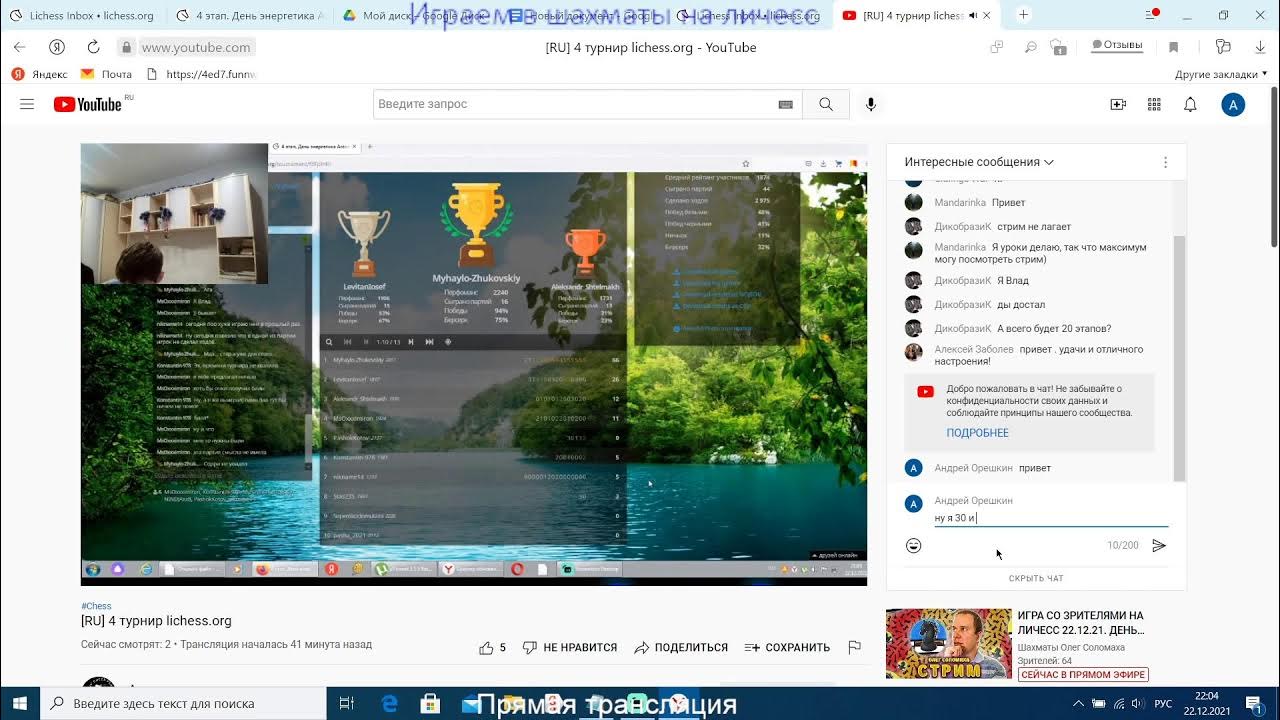The height and width of the screenshot is (720, 1280).
Task: Open the account avatar menu
Action: click(x=1233, y=104)
